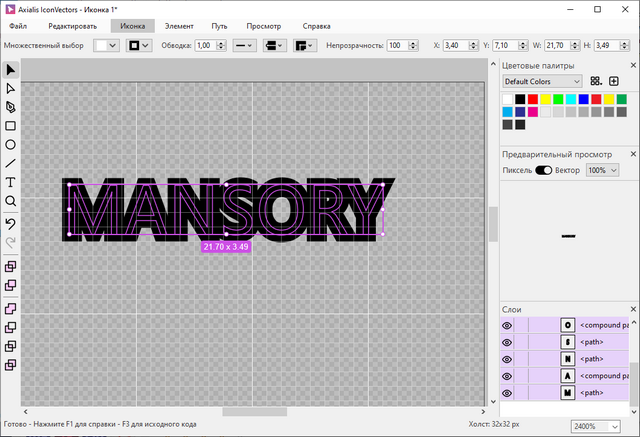Open the Путь menu
The width and height of the screenshot is (640, 437).
219,26
